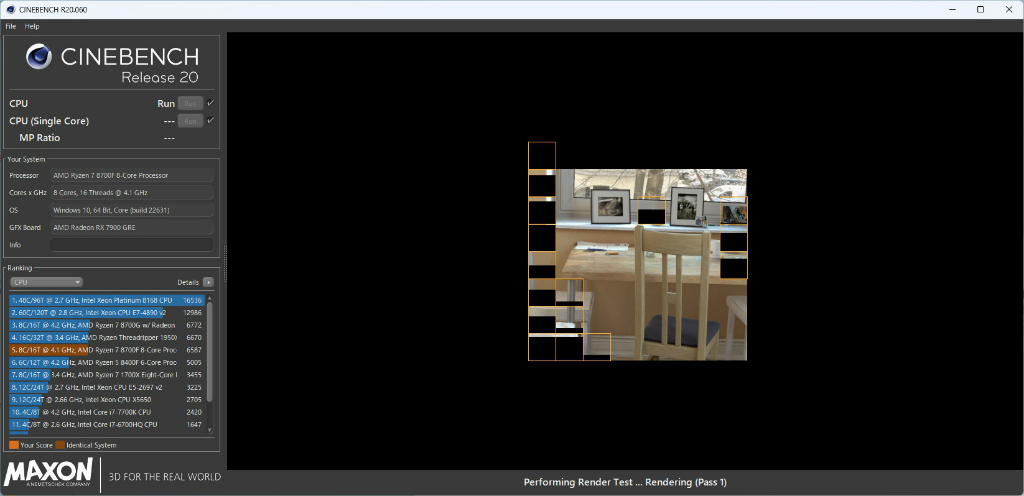
Task: Click the Cinebench title bar app icon
Action: tap(10, 10)
